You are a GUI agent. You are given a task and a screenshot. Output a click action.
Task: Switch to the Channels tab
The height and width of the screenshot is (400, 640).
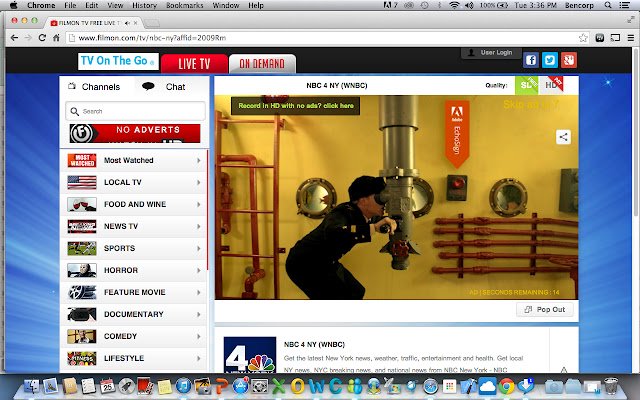pyautogui.click(x=95, y=87)
